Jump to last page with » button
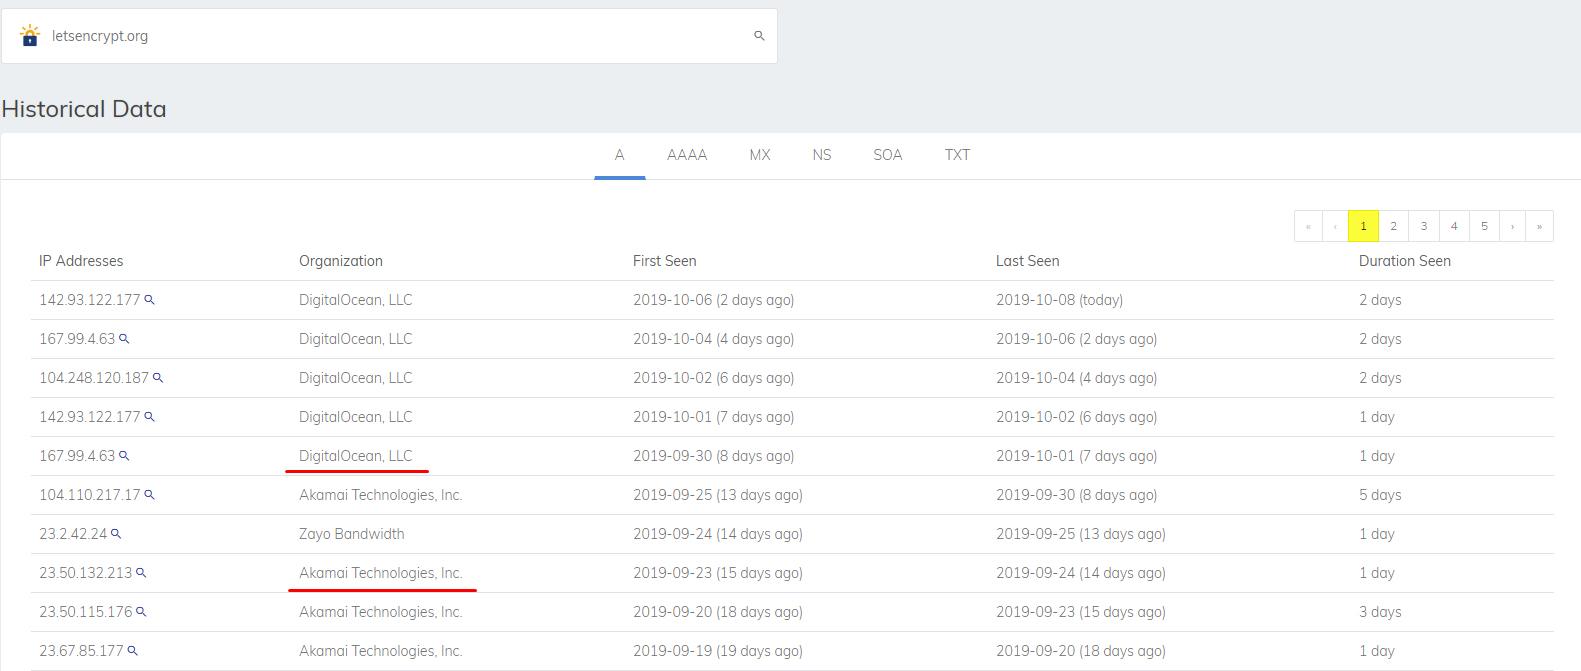 point(1539,226)
